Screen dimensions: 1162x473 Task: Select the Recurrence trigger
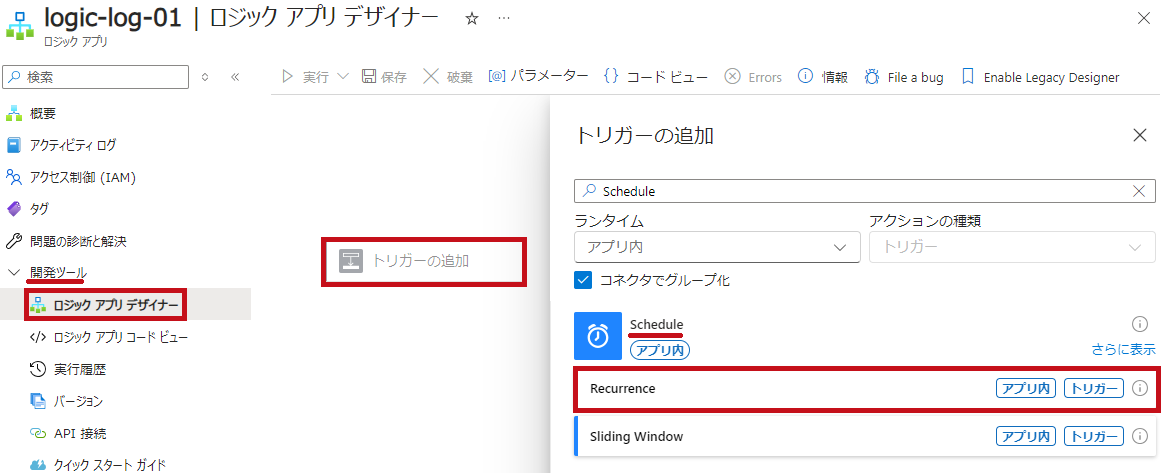click(x=865, y=388)
